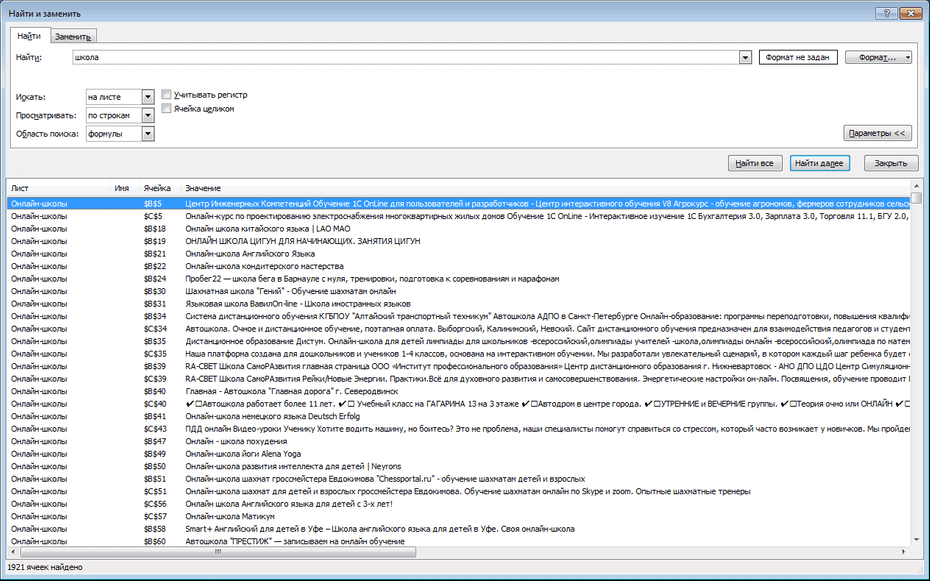Image resolution: width=930 pixels, height=581 pixels.
Task: Select the result beginning 'ПДД онлайн Видео-уроки'
Action: (x=458, y=429)
